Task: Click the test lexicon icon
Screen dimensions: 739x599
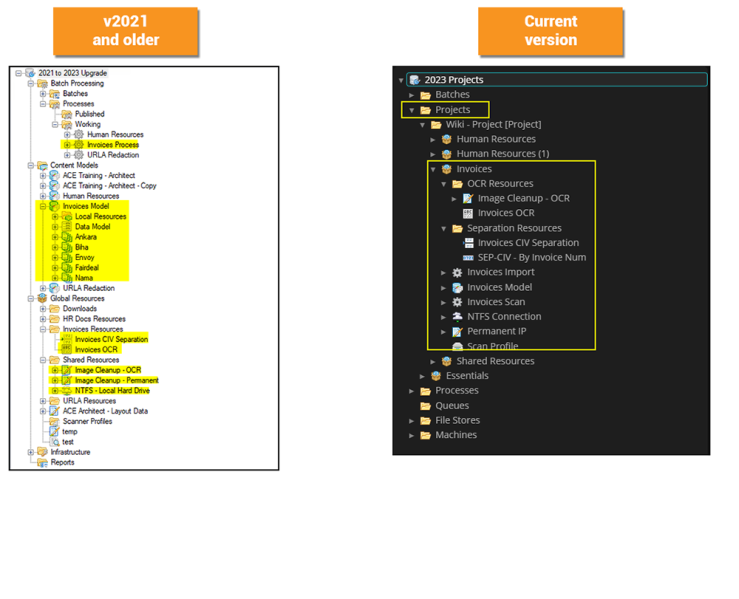Action: pyautogui.click(x=55, y=442)
